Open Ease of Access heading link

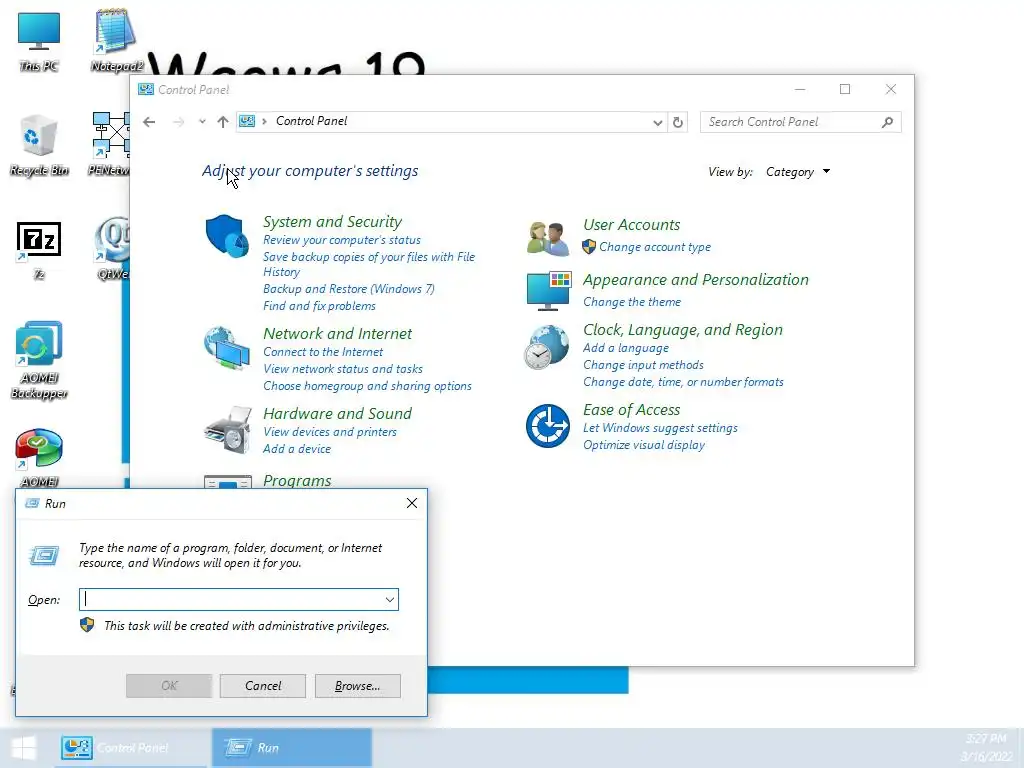point(632,410)
